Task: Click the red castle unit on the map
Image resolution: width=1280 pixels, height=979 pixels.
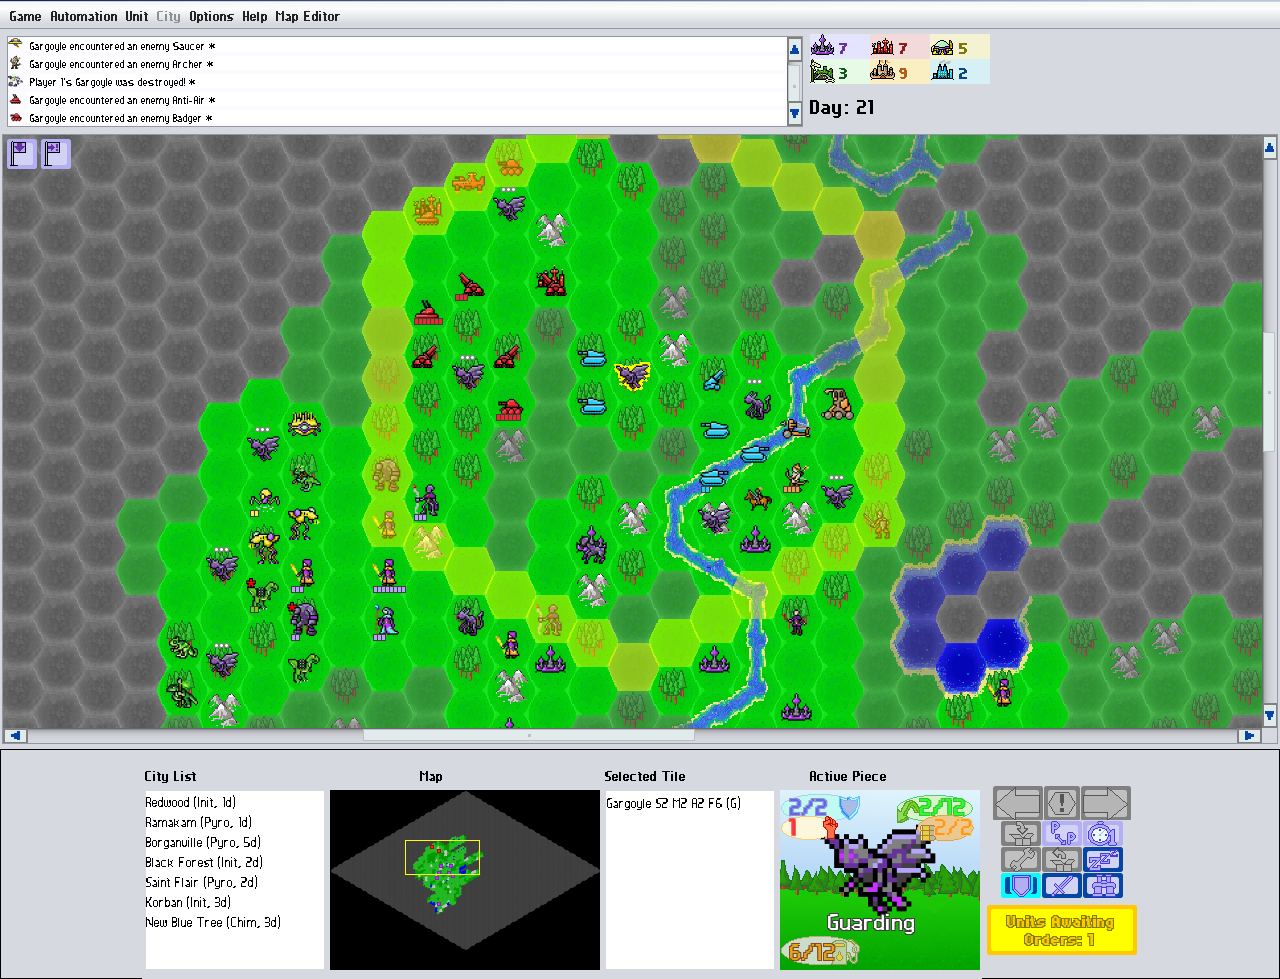Action: coord(551,281)
